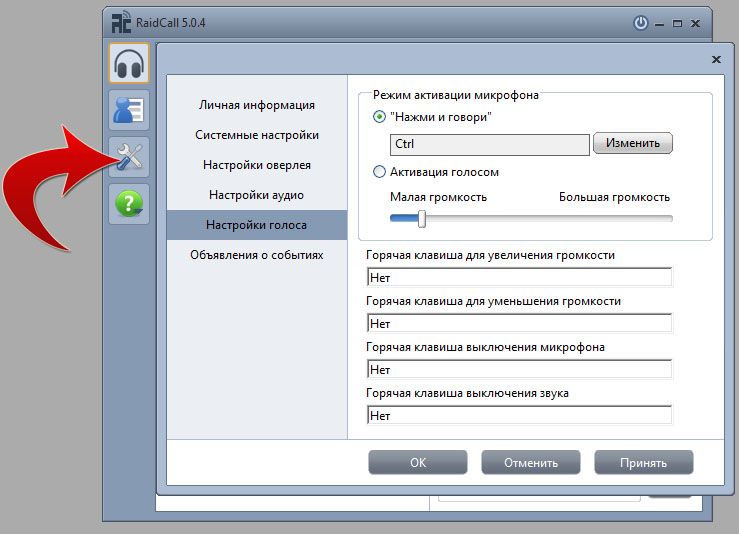Open the Настройки оверлея section

point(257,165)
